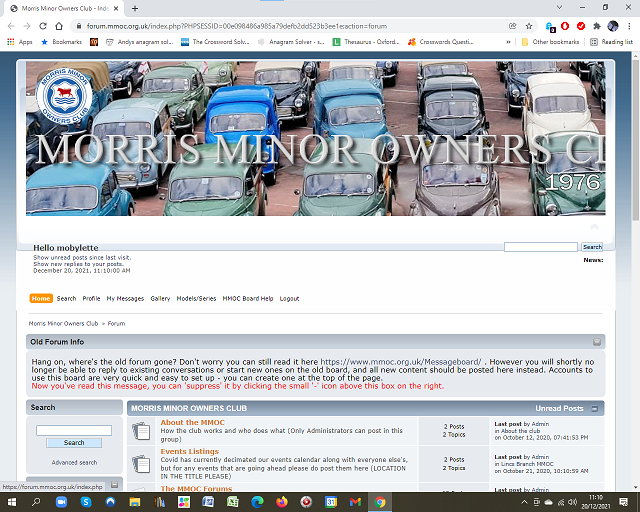Open Windows Start menu
This screenshot has width=640, height=512.
pyautogui.click(x=11, y=502)
